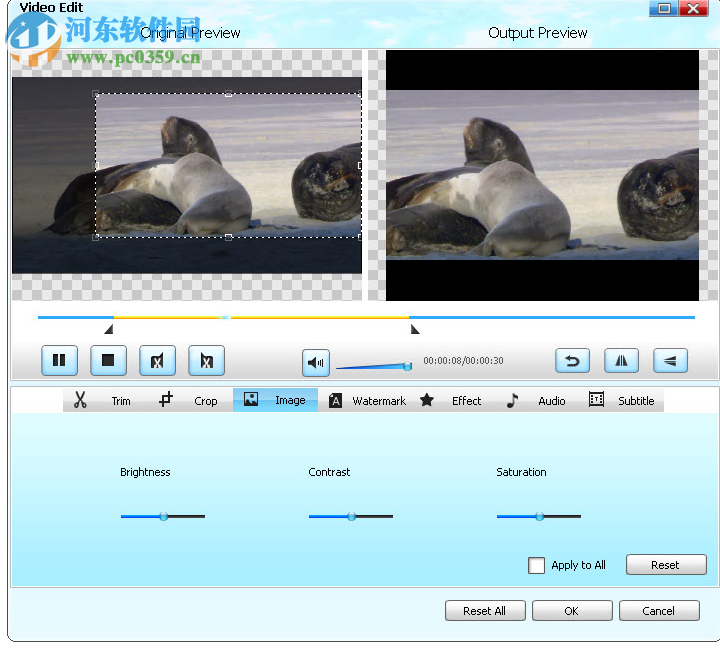Adjust the Saturation slider
Image resolution: width=720 pixels, height=648 pixels.
539,517
